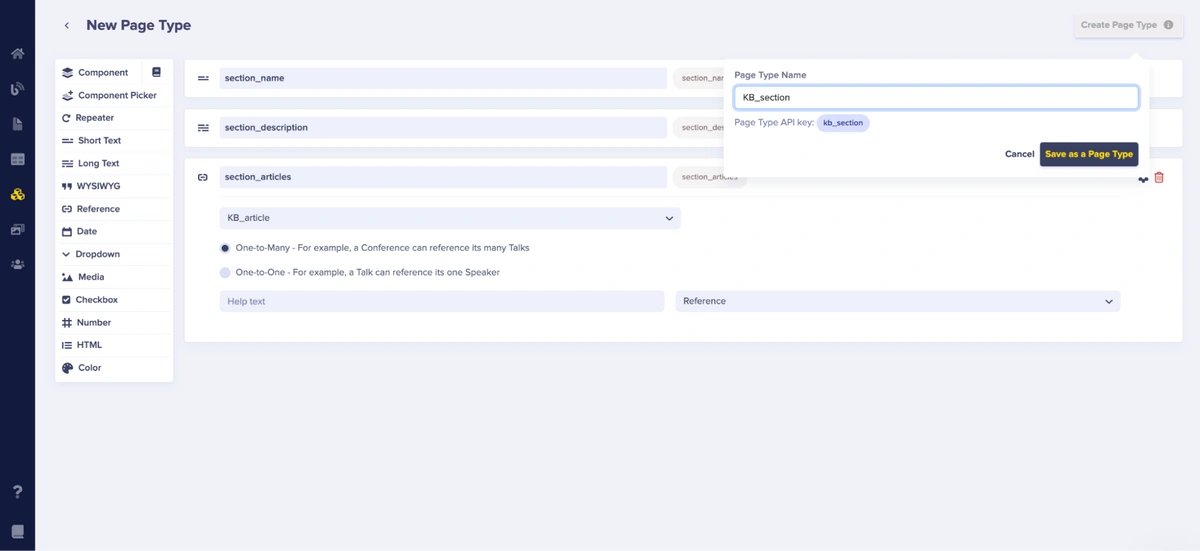Screen dimensions: 1200x551
Task: Cancel the page type naming popup
Action: [x=1019, y=155]
